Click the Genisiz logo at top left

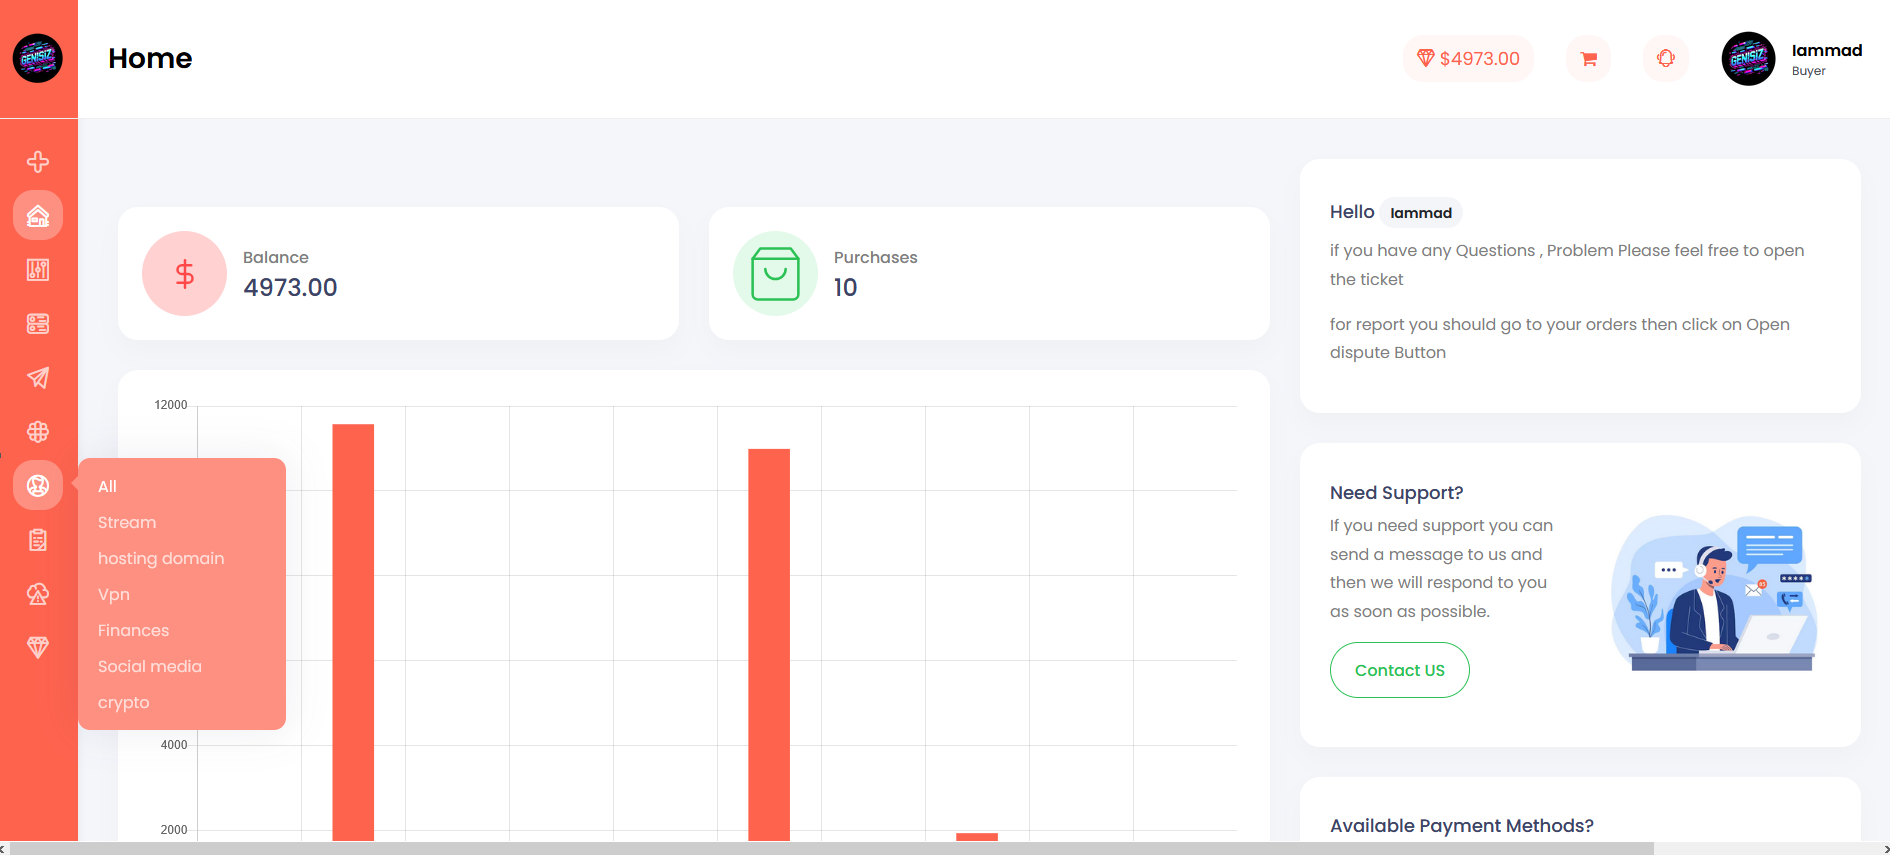(38, 58)
